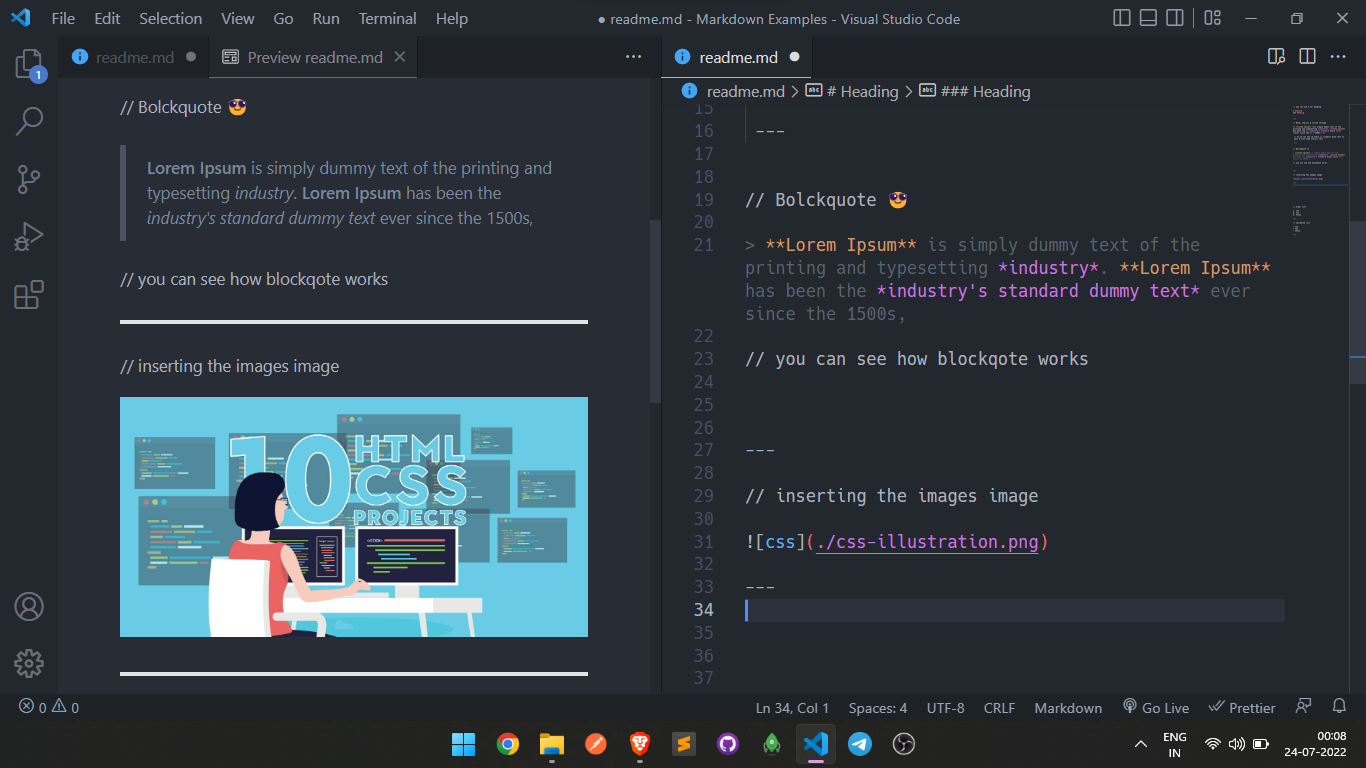The image size is (1366, 768).
Task: Toggle primary side bar layout button
Action: [1122, 18]
